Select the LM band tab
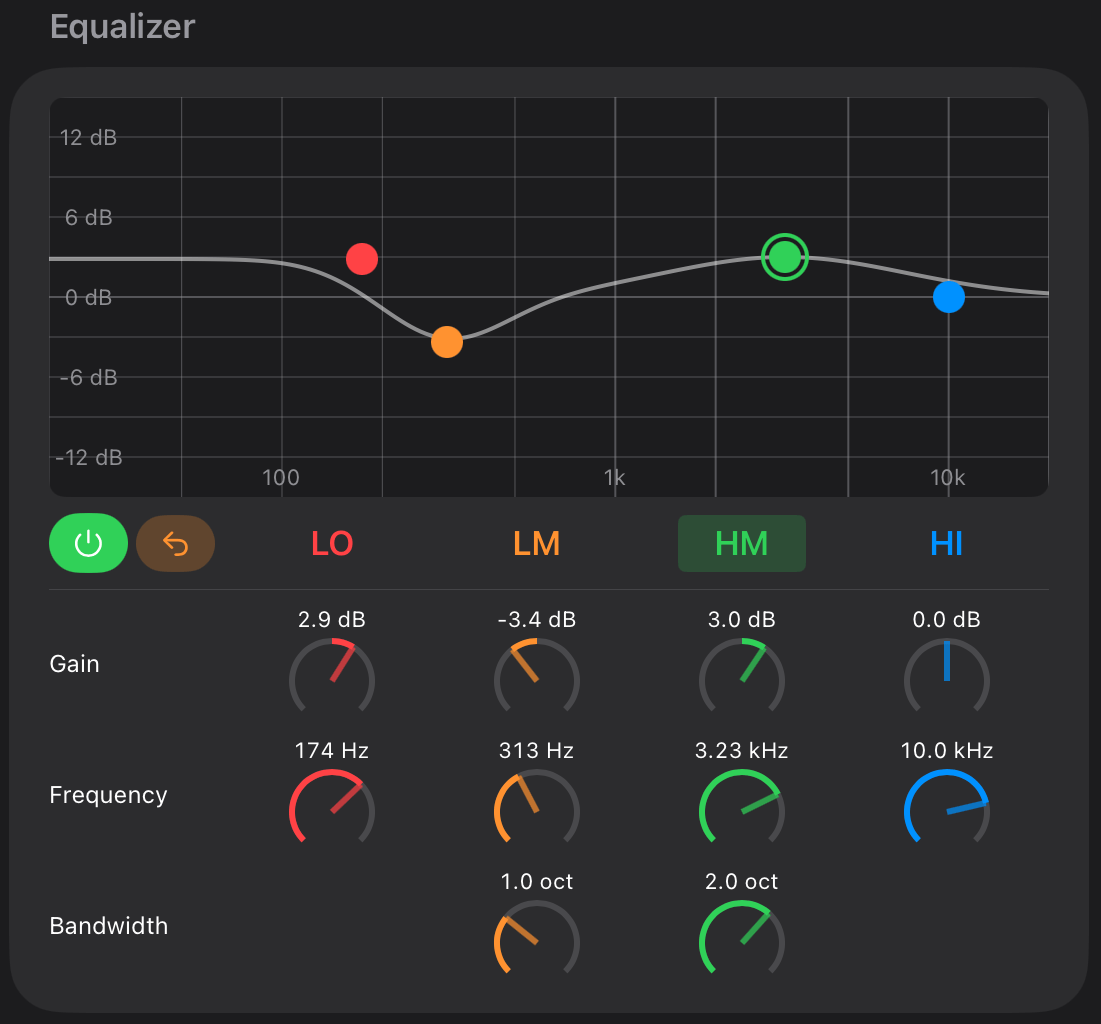This screenshot has width=1101, height=1024. pos(537,543)
